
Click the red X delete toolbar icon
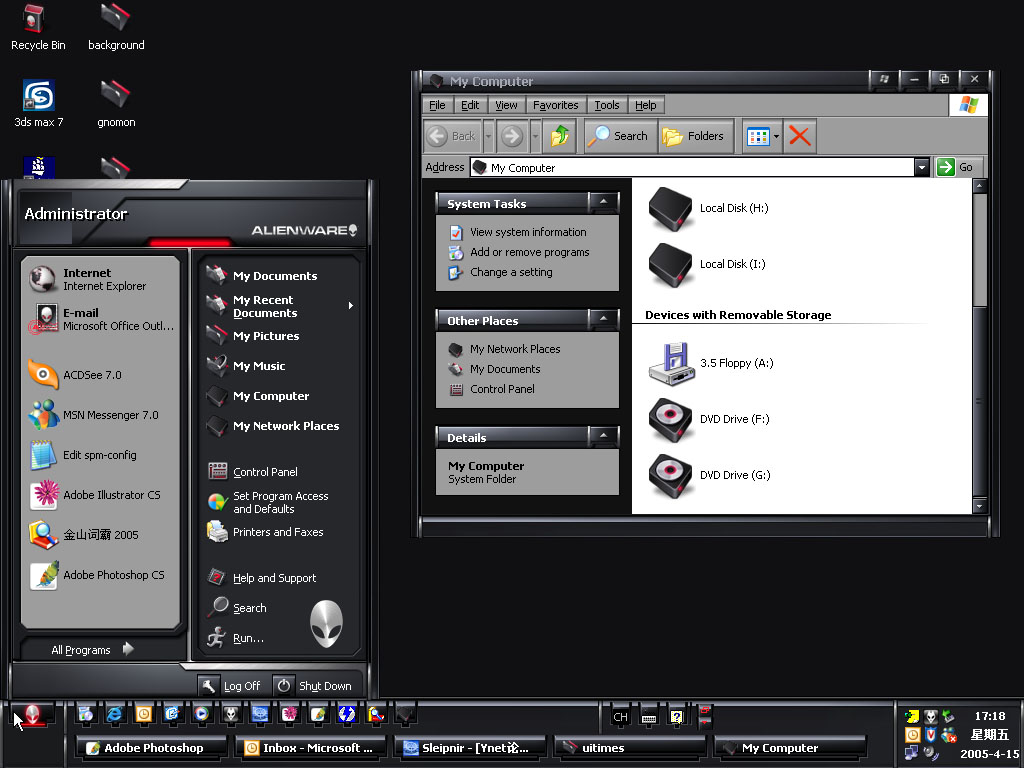coord(799,136)
